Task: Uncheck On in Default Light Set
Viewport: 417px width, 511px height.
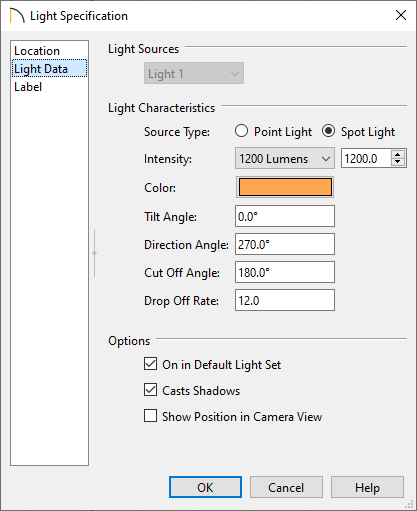Action: click(x=151, y=364)
